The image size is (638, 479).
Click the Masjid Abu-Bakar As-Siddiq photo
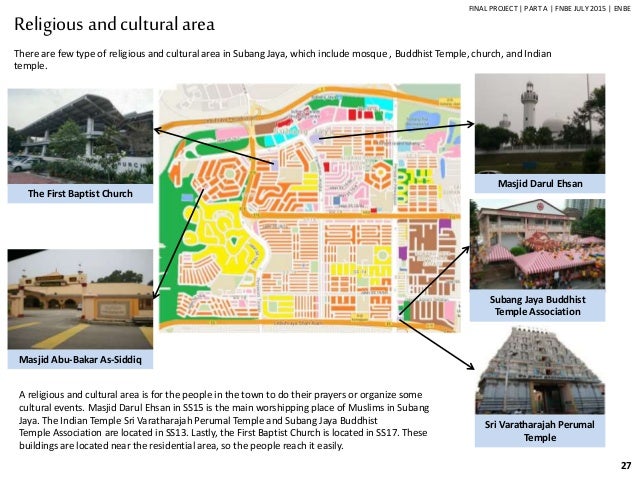tap(80, 299)
